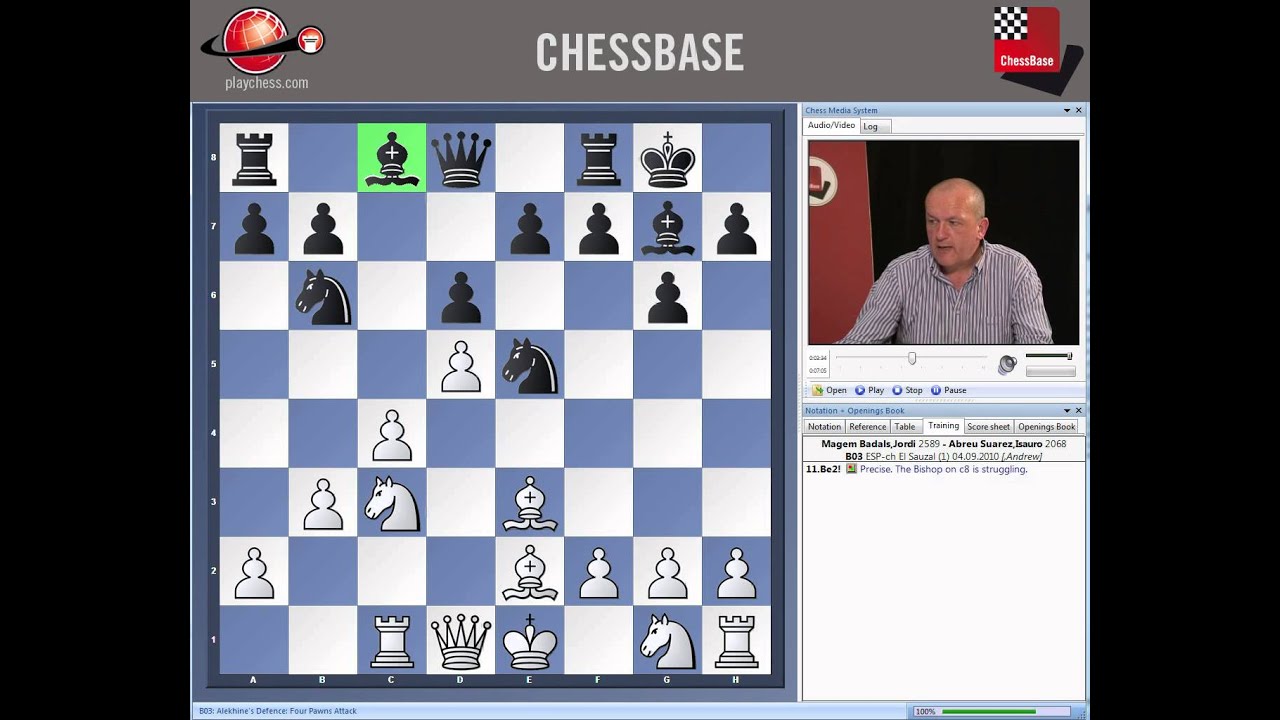Viewport: 1280px width, 720px height.
Task: Click the white knight on c3
Action: click(x=392, y=502)
